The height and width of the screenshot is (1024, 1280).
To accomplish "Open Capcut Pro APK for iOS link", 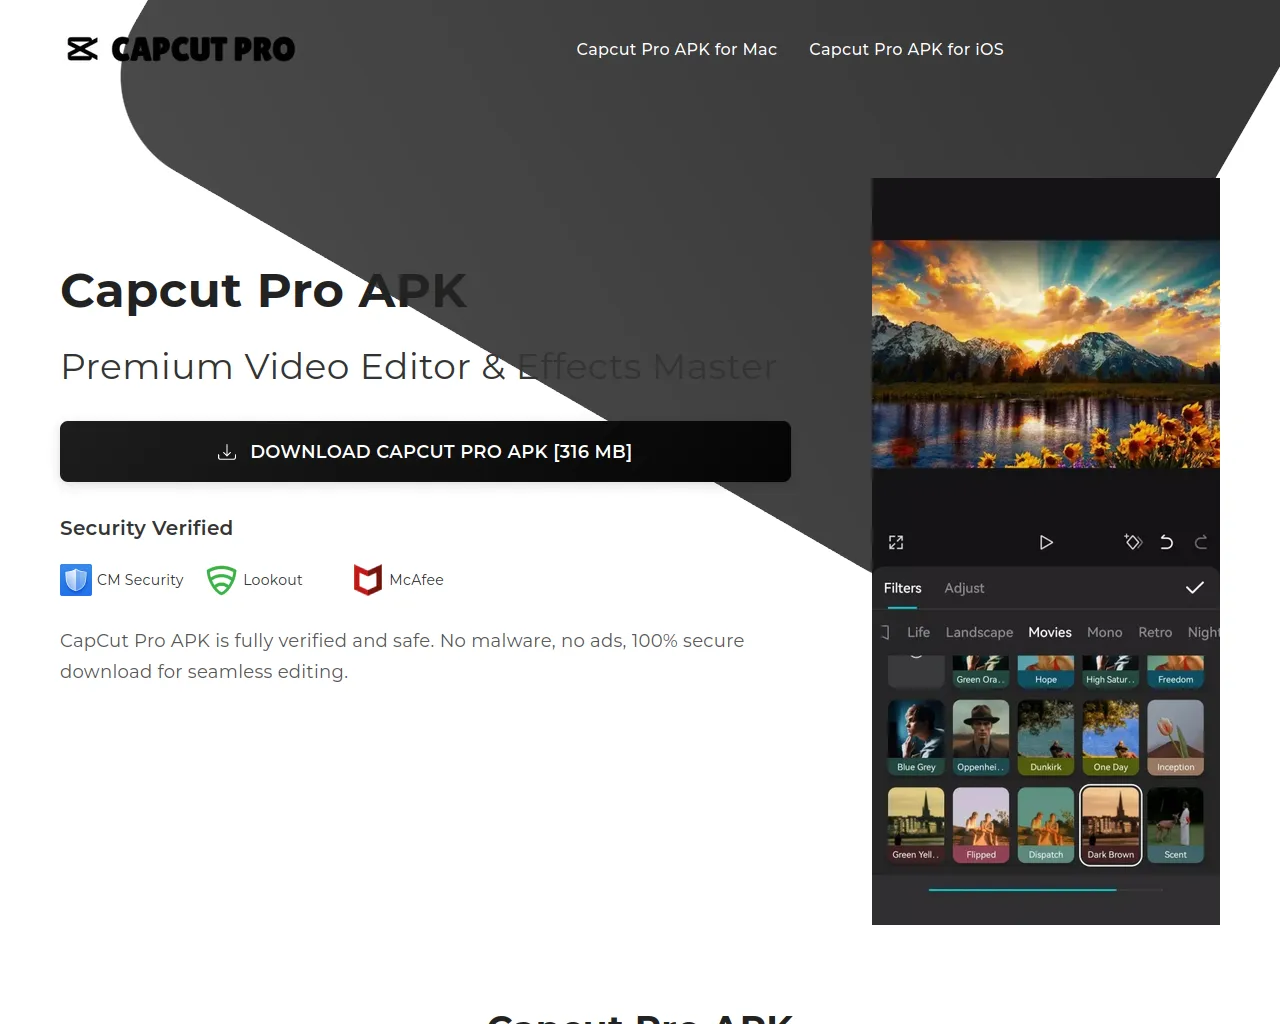I will (906, 49).
